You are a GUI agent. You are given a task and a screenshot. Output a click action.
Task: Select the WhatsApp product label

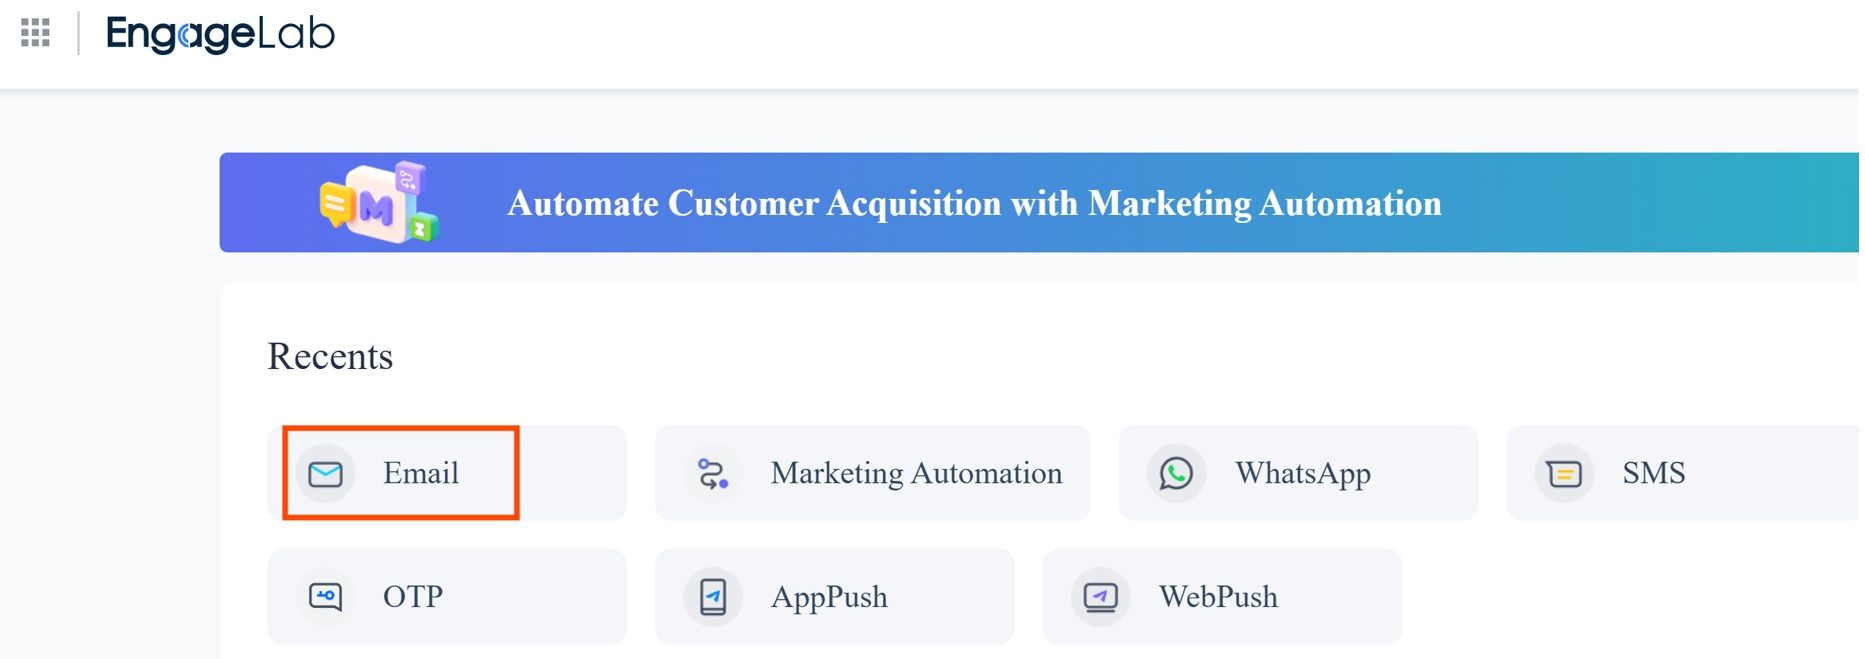coord(1303,473)
